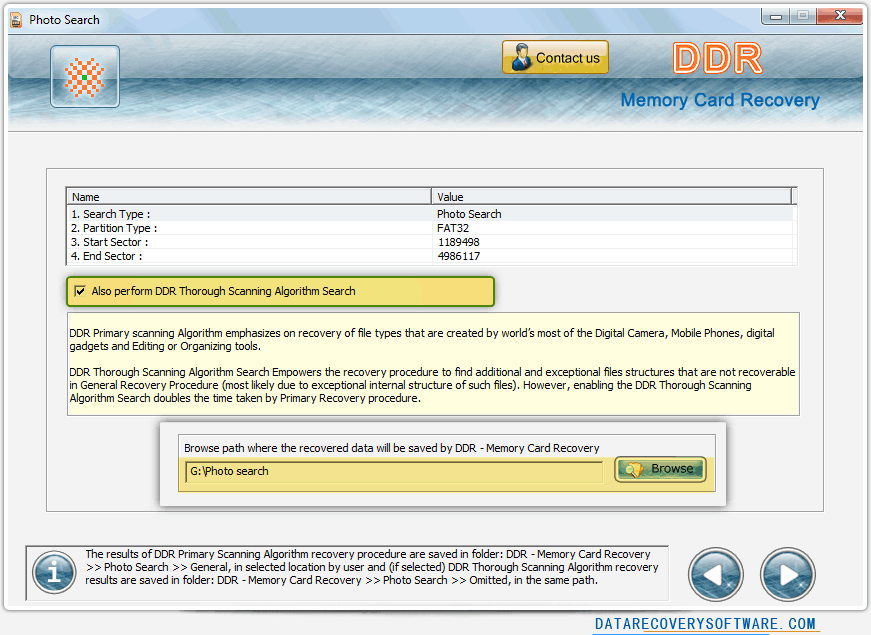Select the '3. Start Sector :' row
This screenshot has height=635, width=871.
click(x=431, y=242)
